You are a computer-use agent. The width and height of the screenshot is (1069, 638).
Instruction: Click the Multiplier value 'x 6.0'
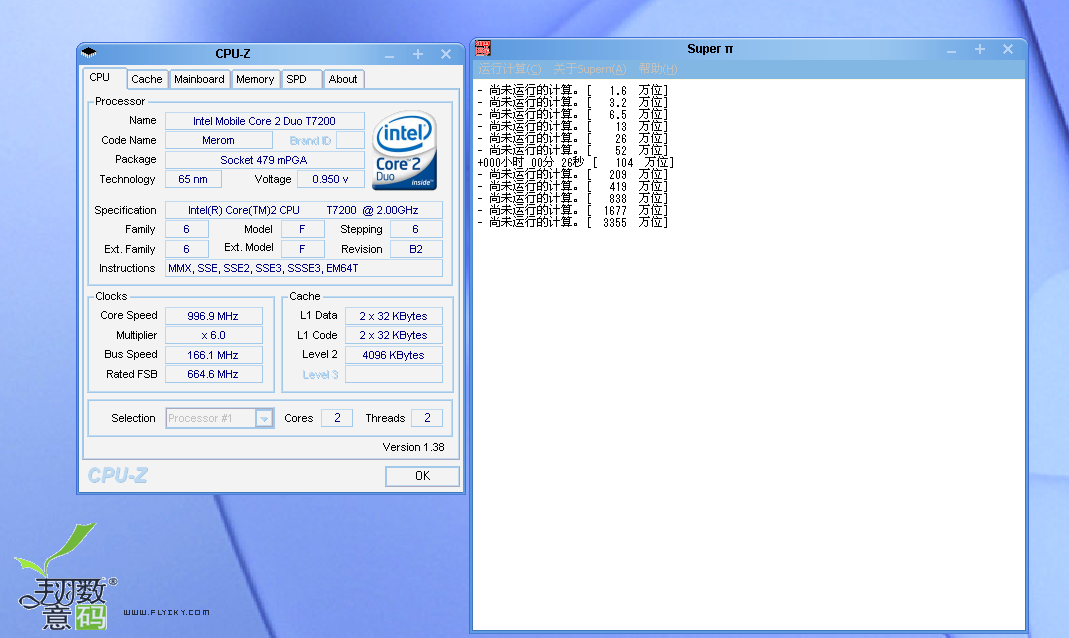(x=213, y=335)
